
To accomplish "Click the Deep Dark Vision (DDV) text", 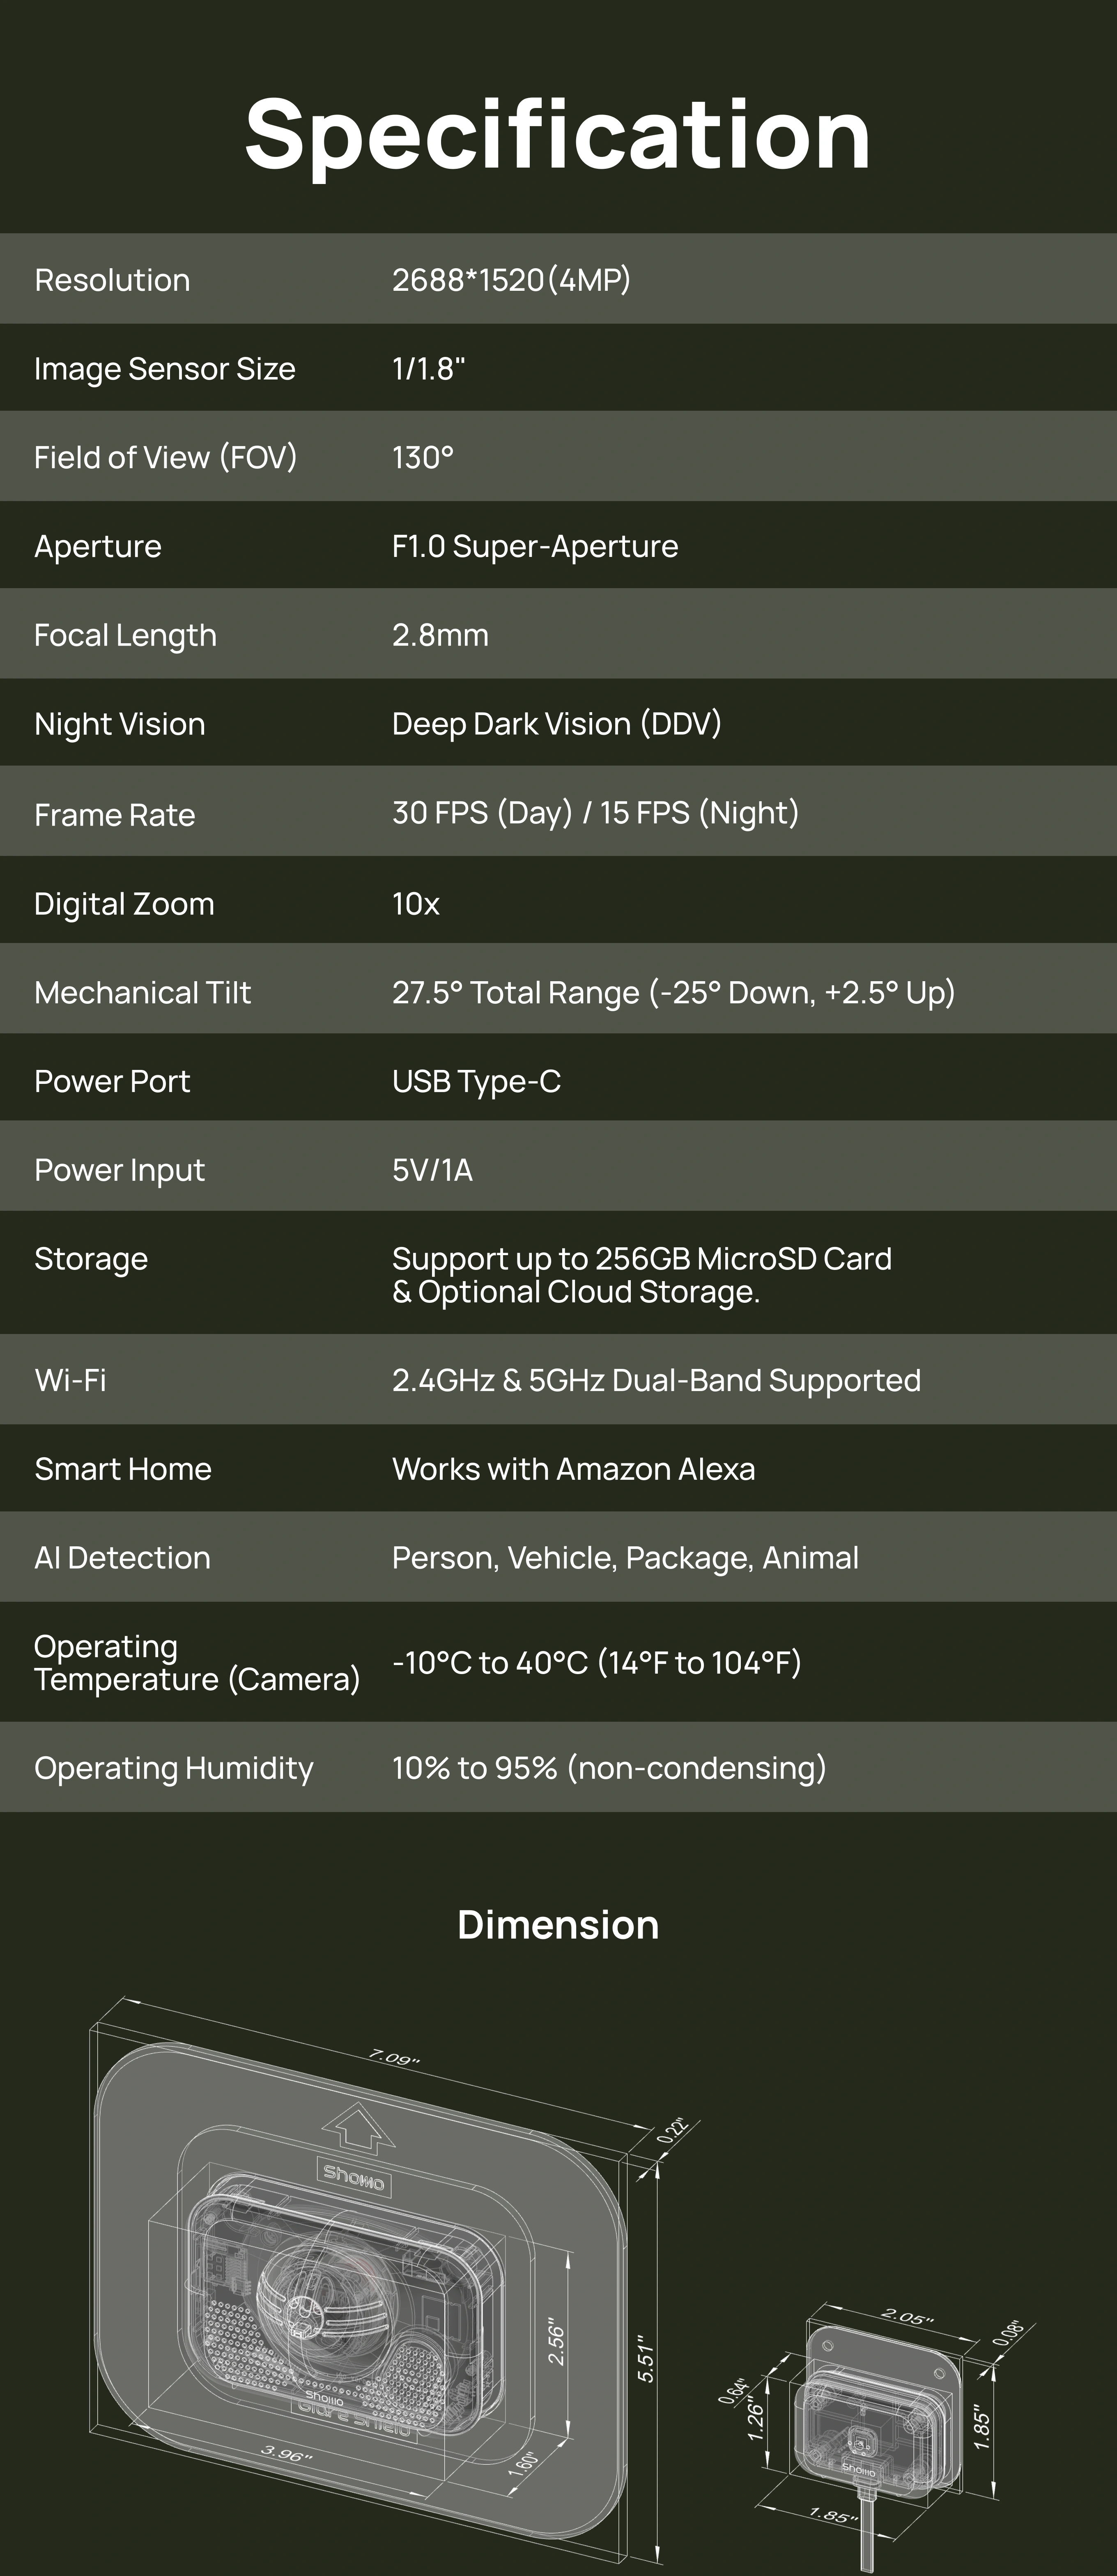I will pos(556,724).
